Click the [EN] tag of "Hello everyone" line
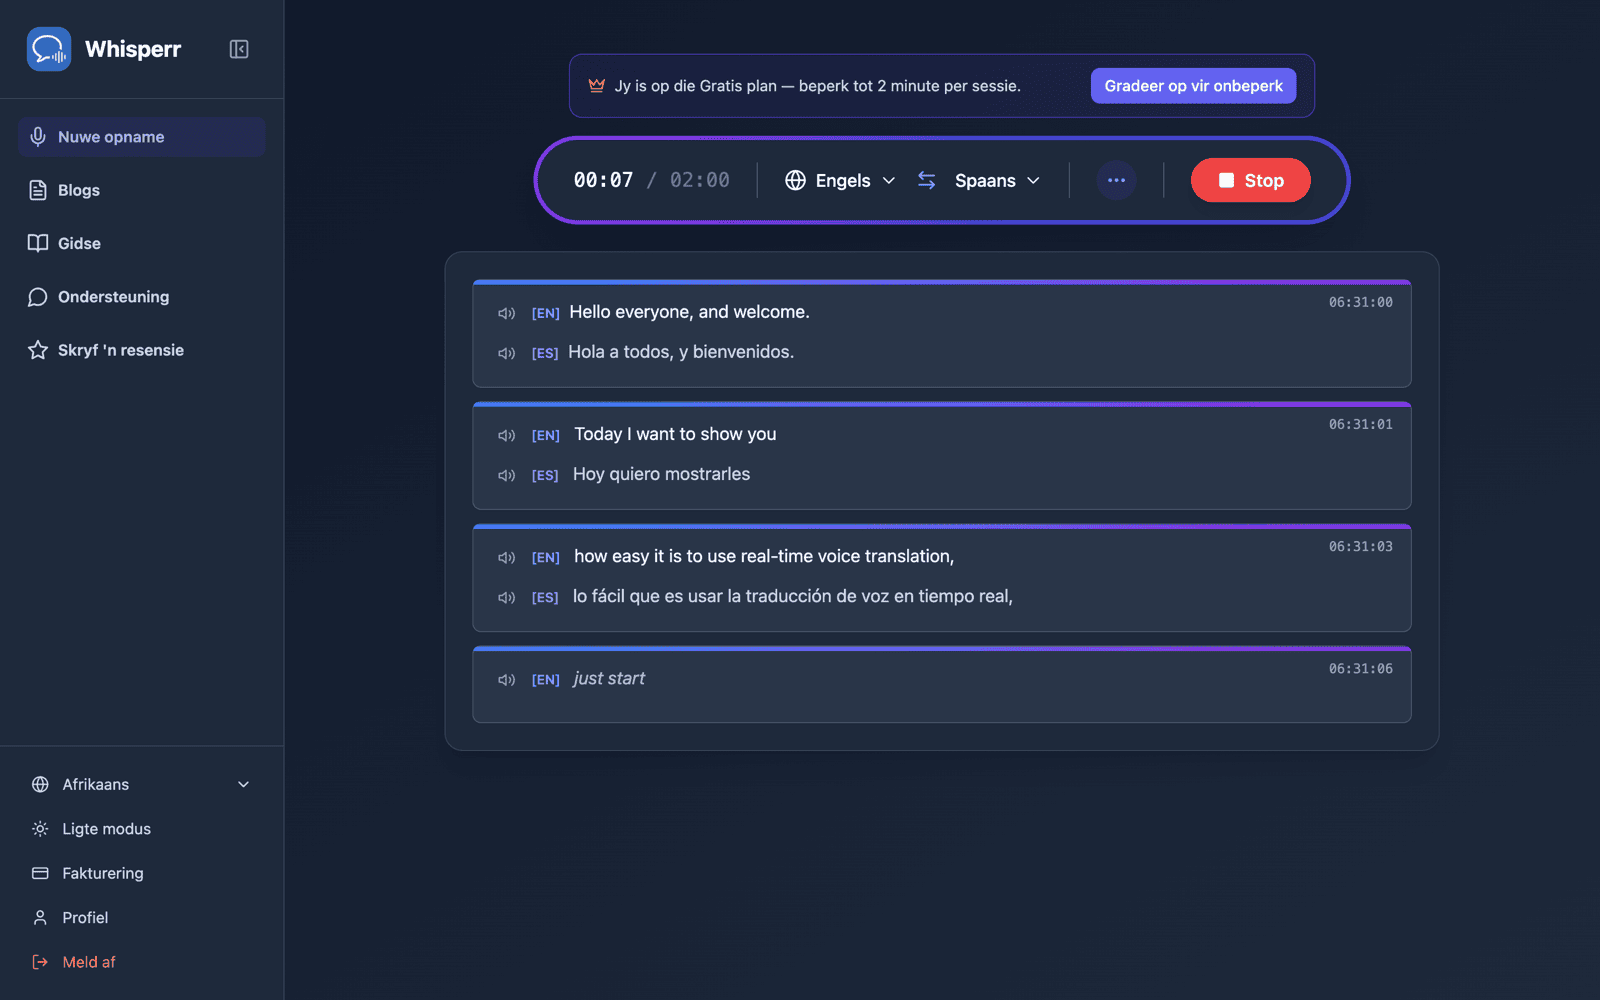Screen dimensions: 1600x1000 (x=545, y=313)
